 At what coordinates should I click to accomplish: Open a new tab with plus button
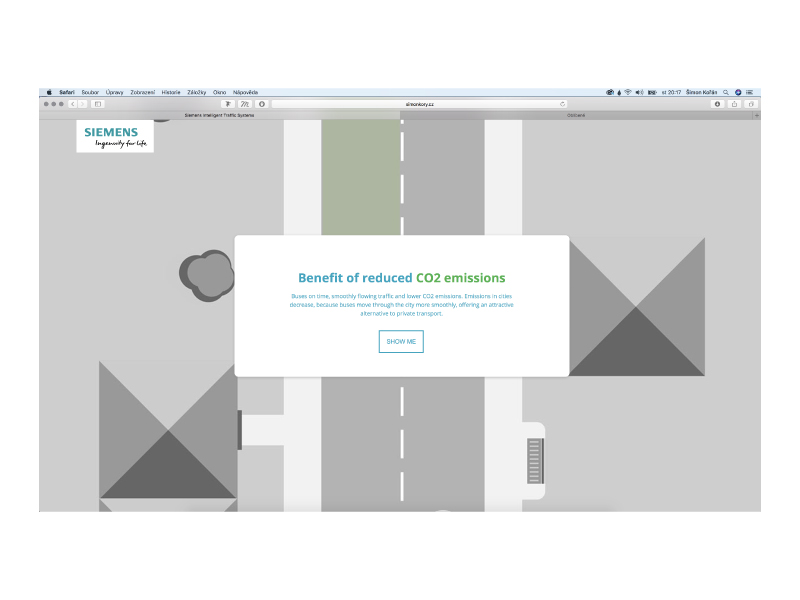(756, 115)
